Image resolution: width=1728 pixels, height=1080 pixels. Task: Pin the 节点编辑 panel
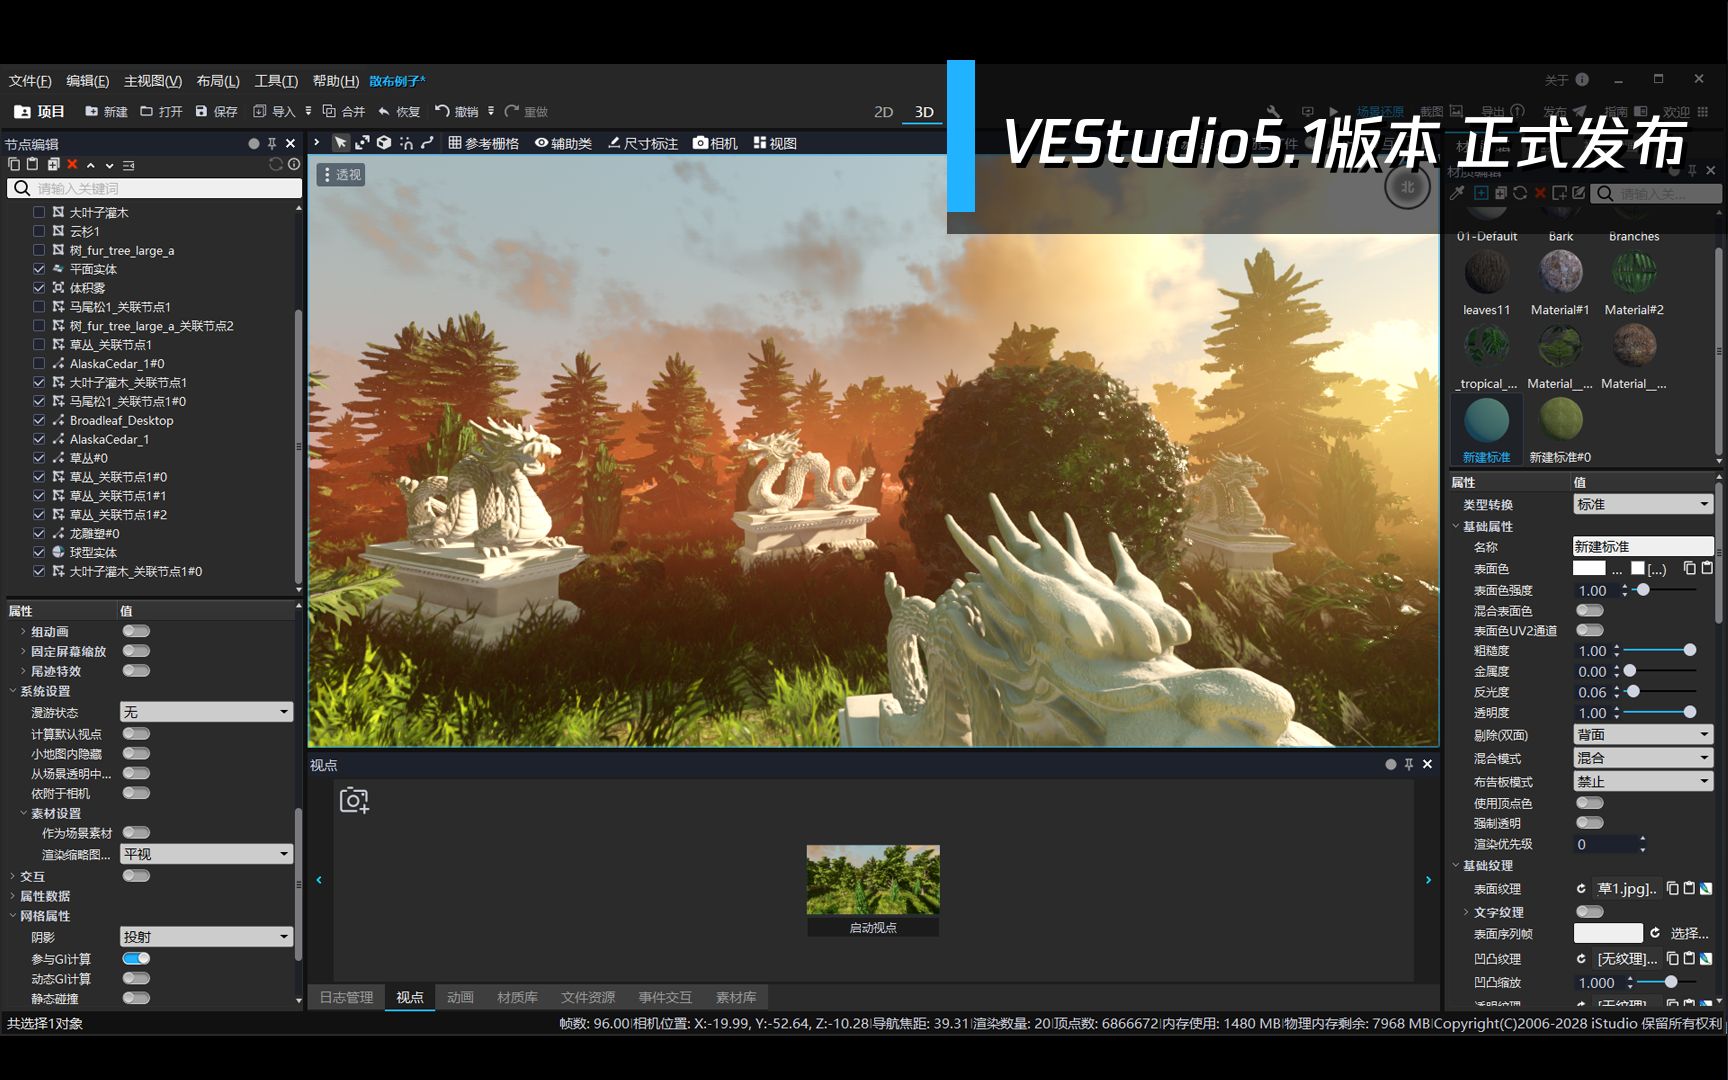pos(272,144)
